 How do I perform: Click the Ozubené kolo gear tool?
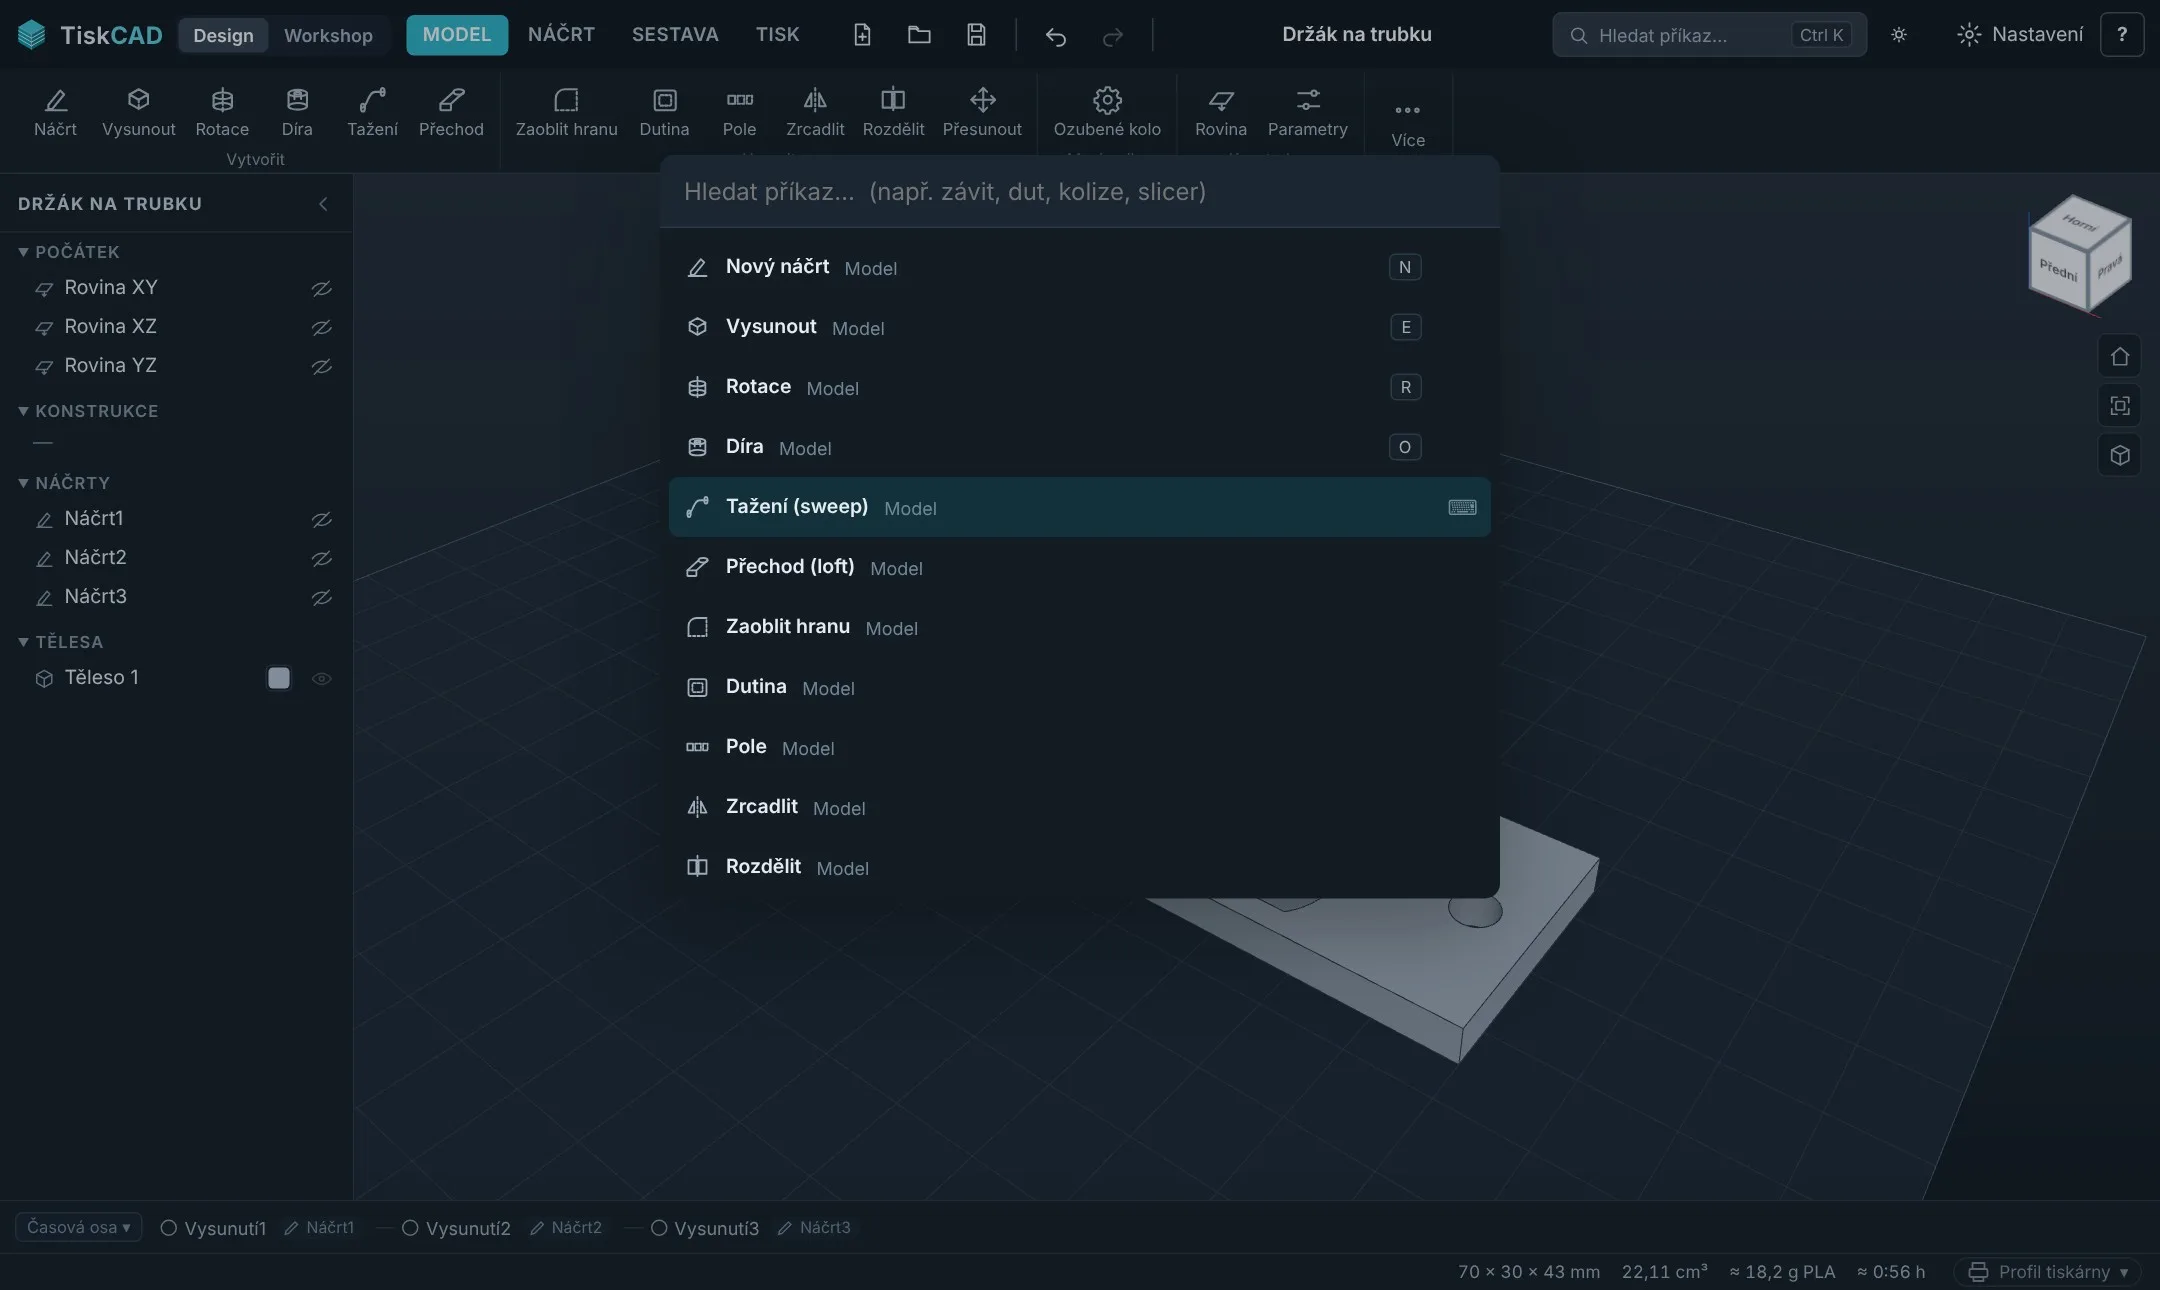coord(1107,112)
